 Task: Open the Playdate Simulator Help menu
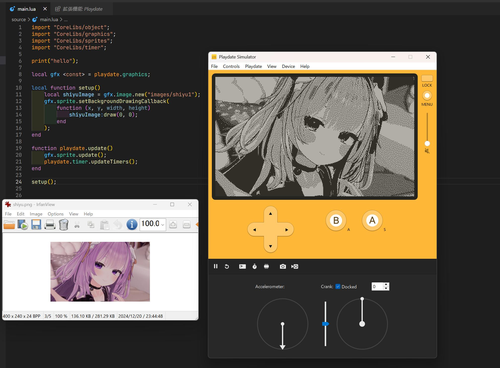(x=305, y=66)
